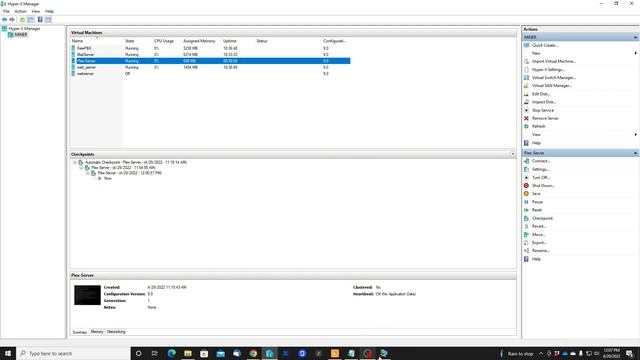This screenshot has height=360, width=640.
Task: Select the web_server virtual machine
Action: click(x=86, y=67)
